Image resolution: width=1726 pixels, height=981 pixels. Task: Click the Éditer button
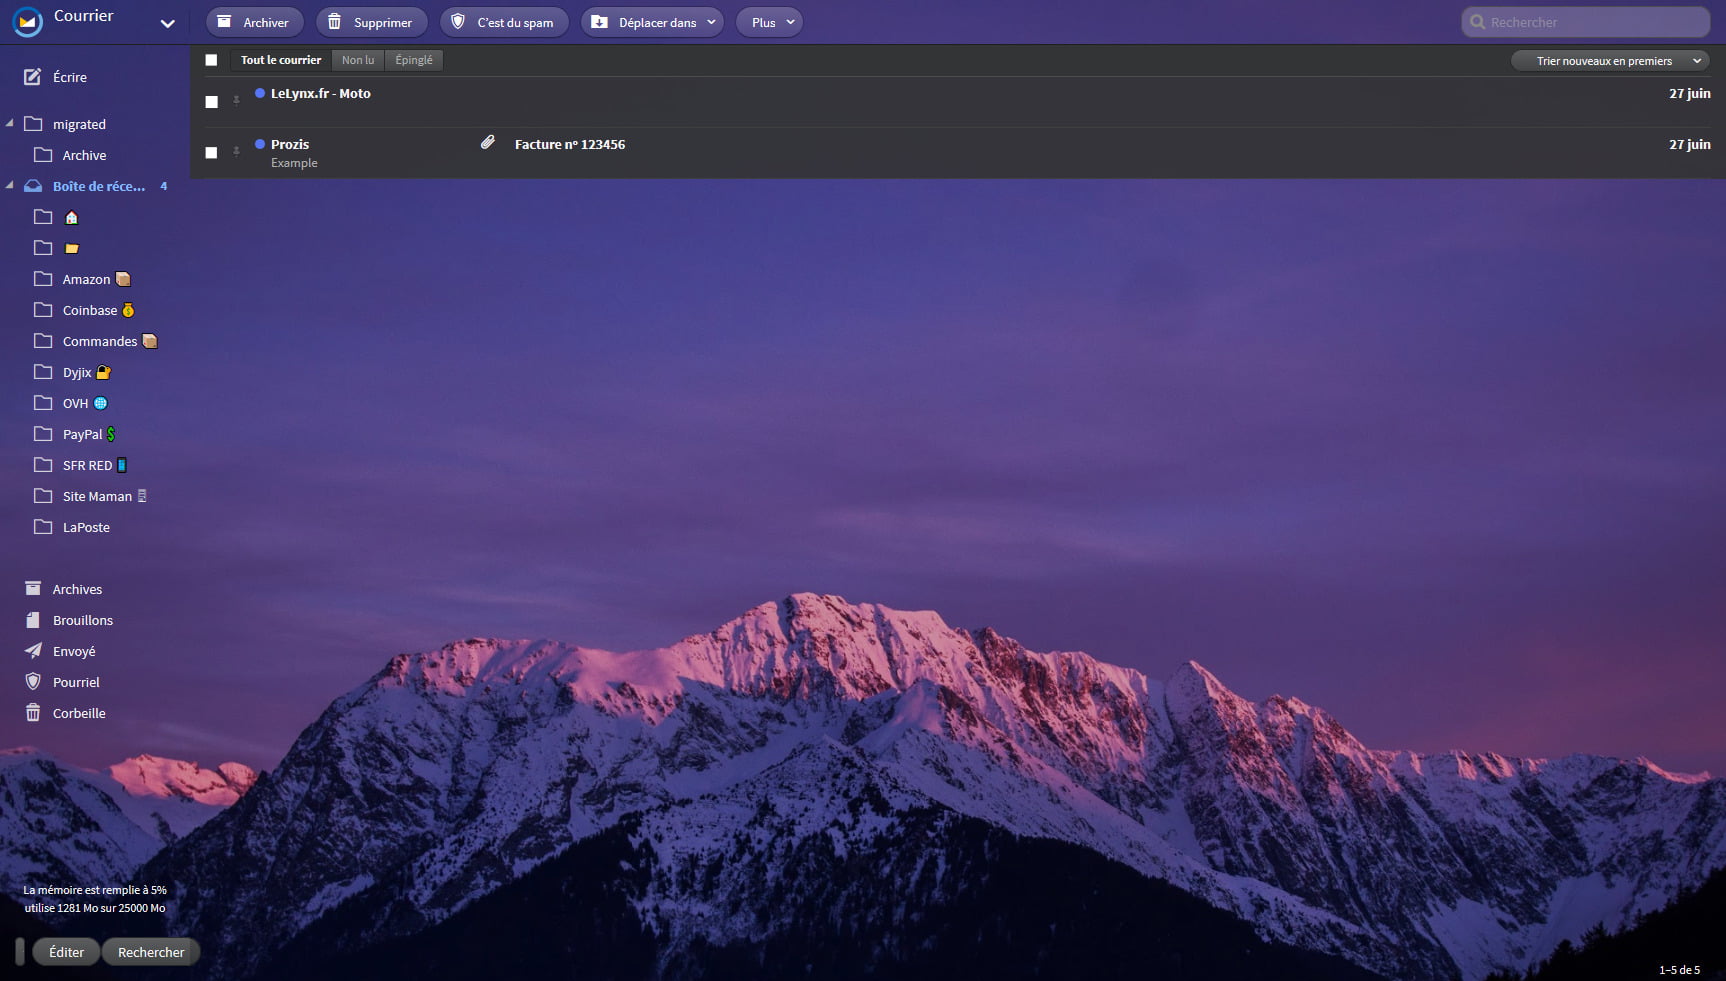point(66,952)
